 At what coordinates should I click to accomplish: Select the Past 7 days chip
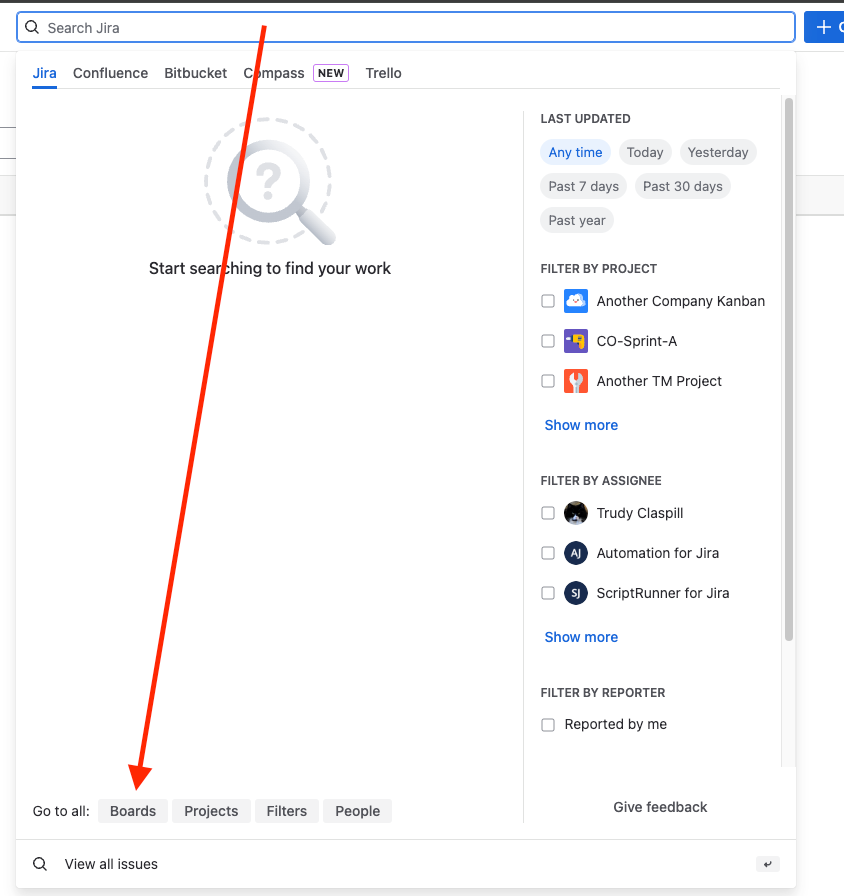(583, 186)
